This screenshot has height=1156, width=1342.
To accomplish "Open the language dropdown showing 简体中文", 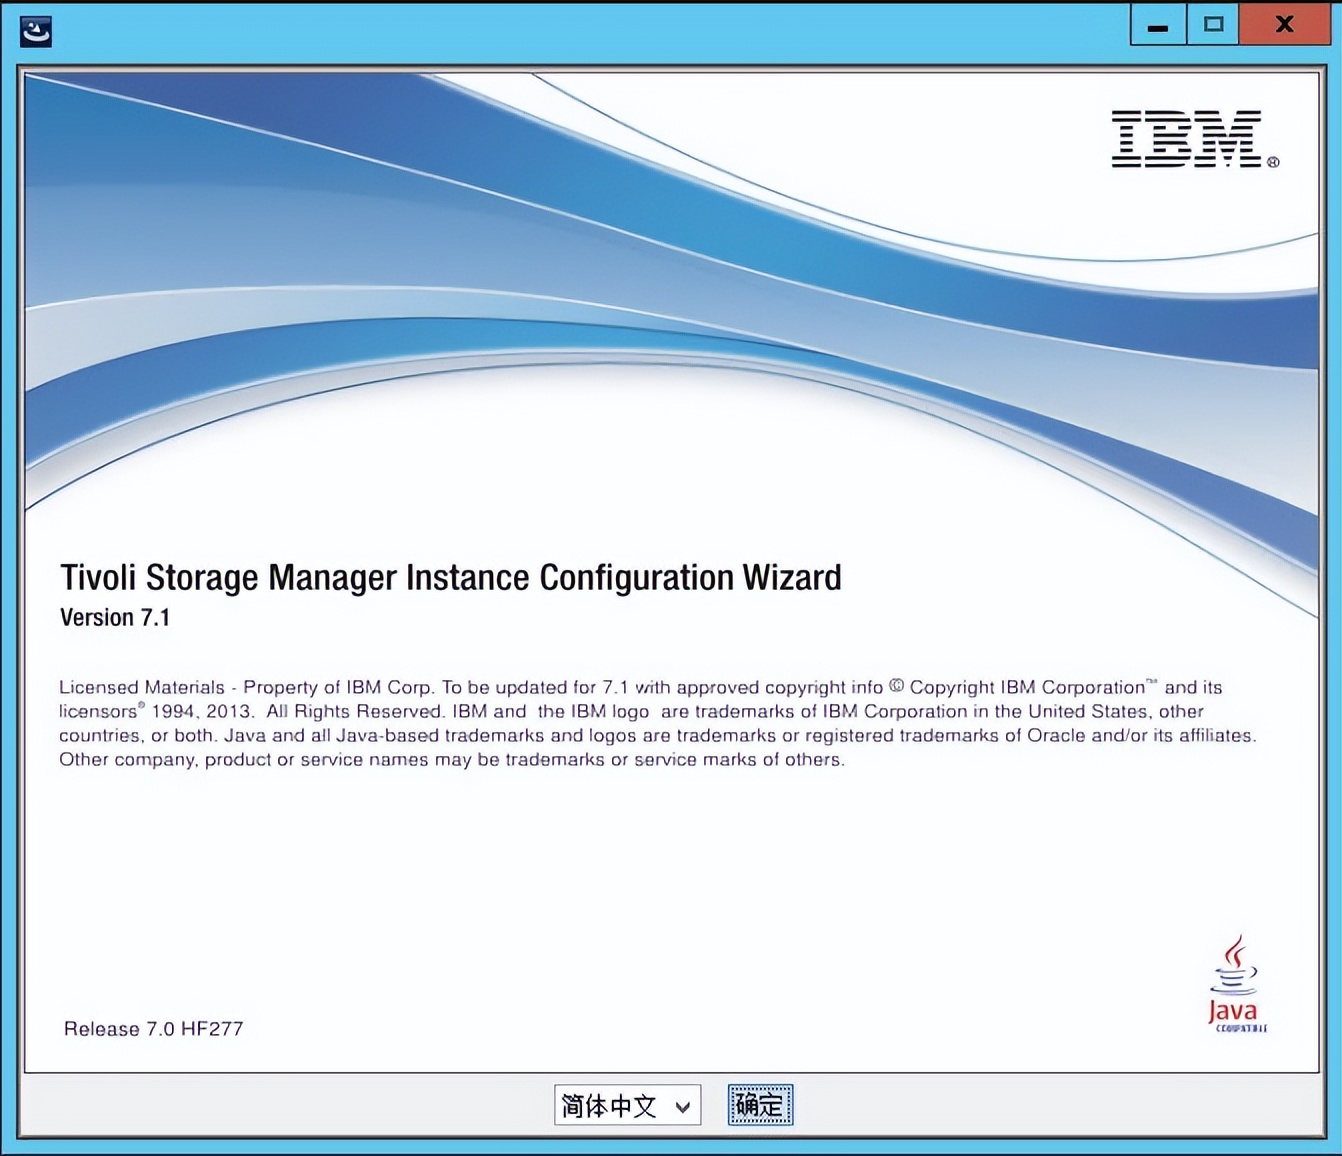I will click(x=627, y=1105).
